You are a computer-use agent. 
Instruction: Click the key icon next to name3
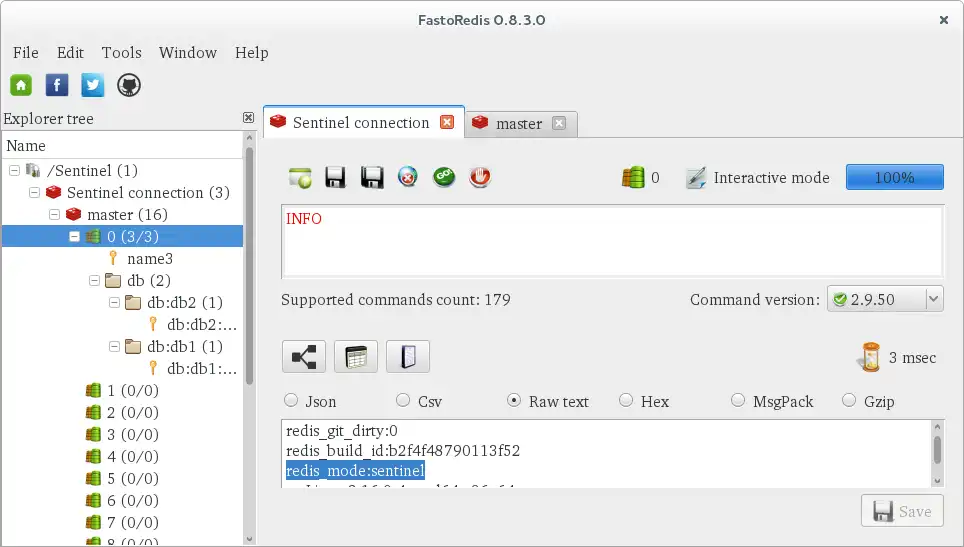pyautogui.click(x=113, y=258)
